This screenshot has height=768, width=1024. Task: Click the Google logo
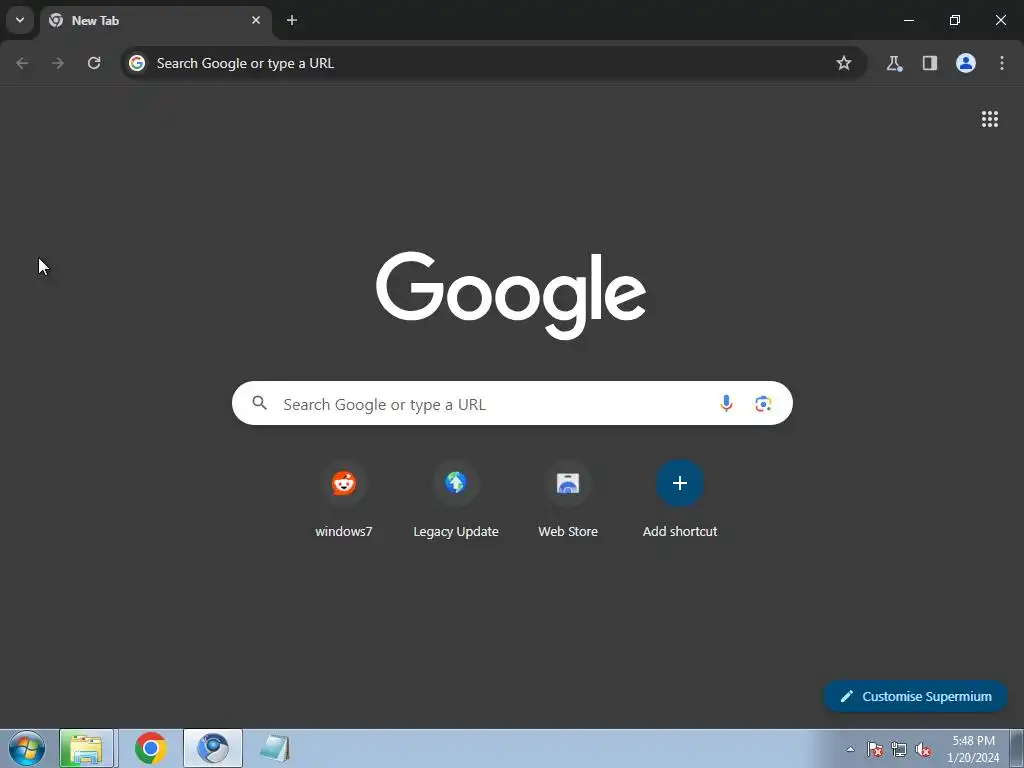click(511, 295)
